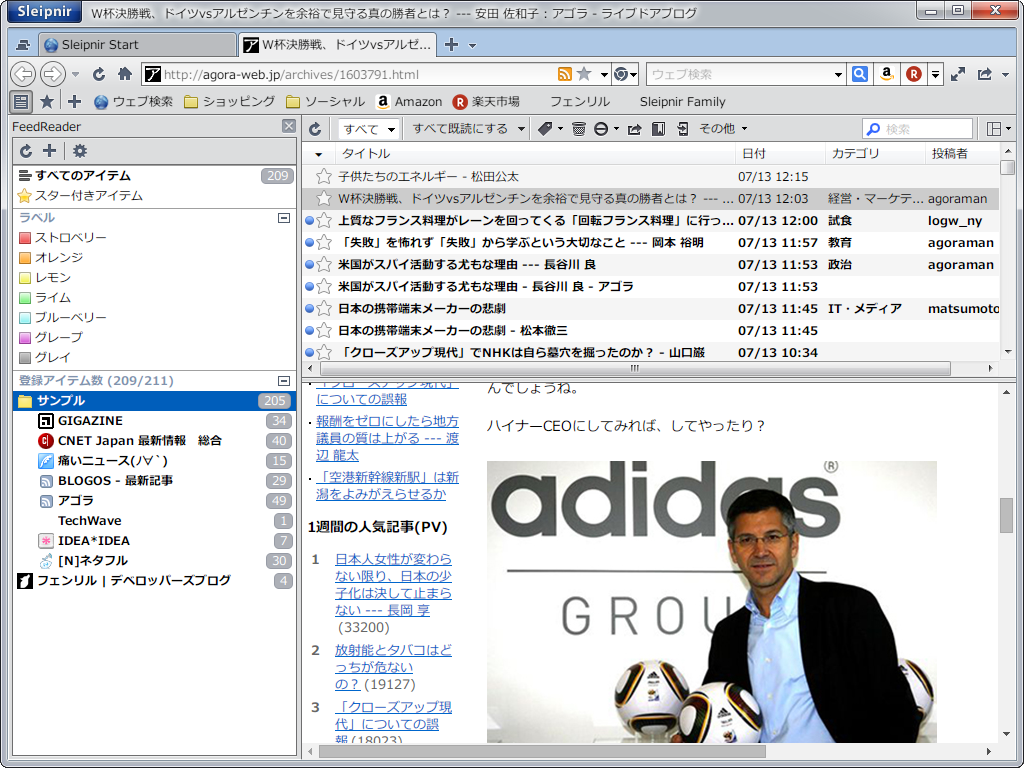Viewport: 1024px width, 768px height.
Task: Open the すべて filter dropdown
Action: 368,129
